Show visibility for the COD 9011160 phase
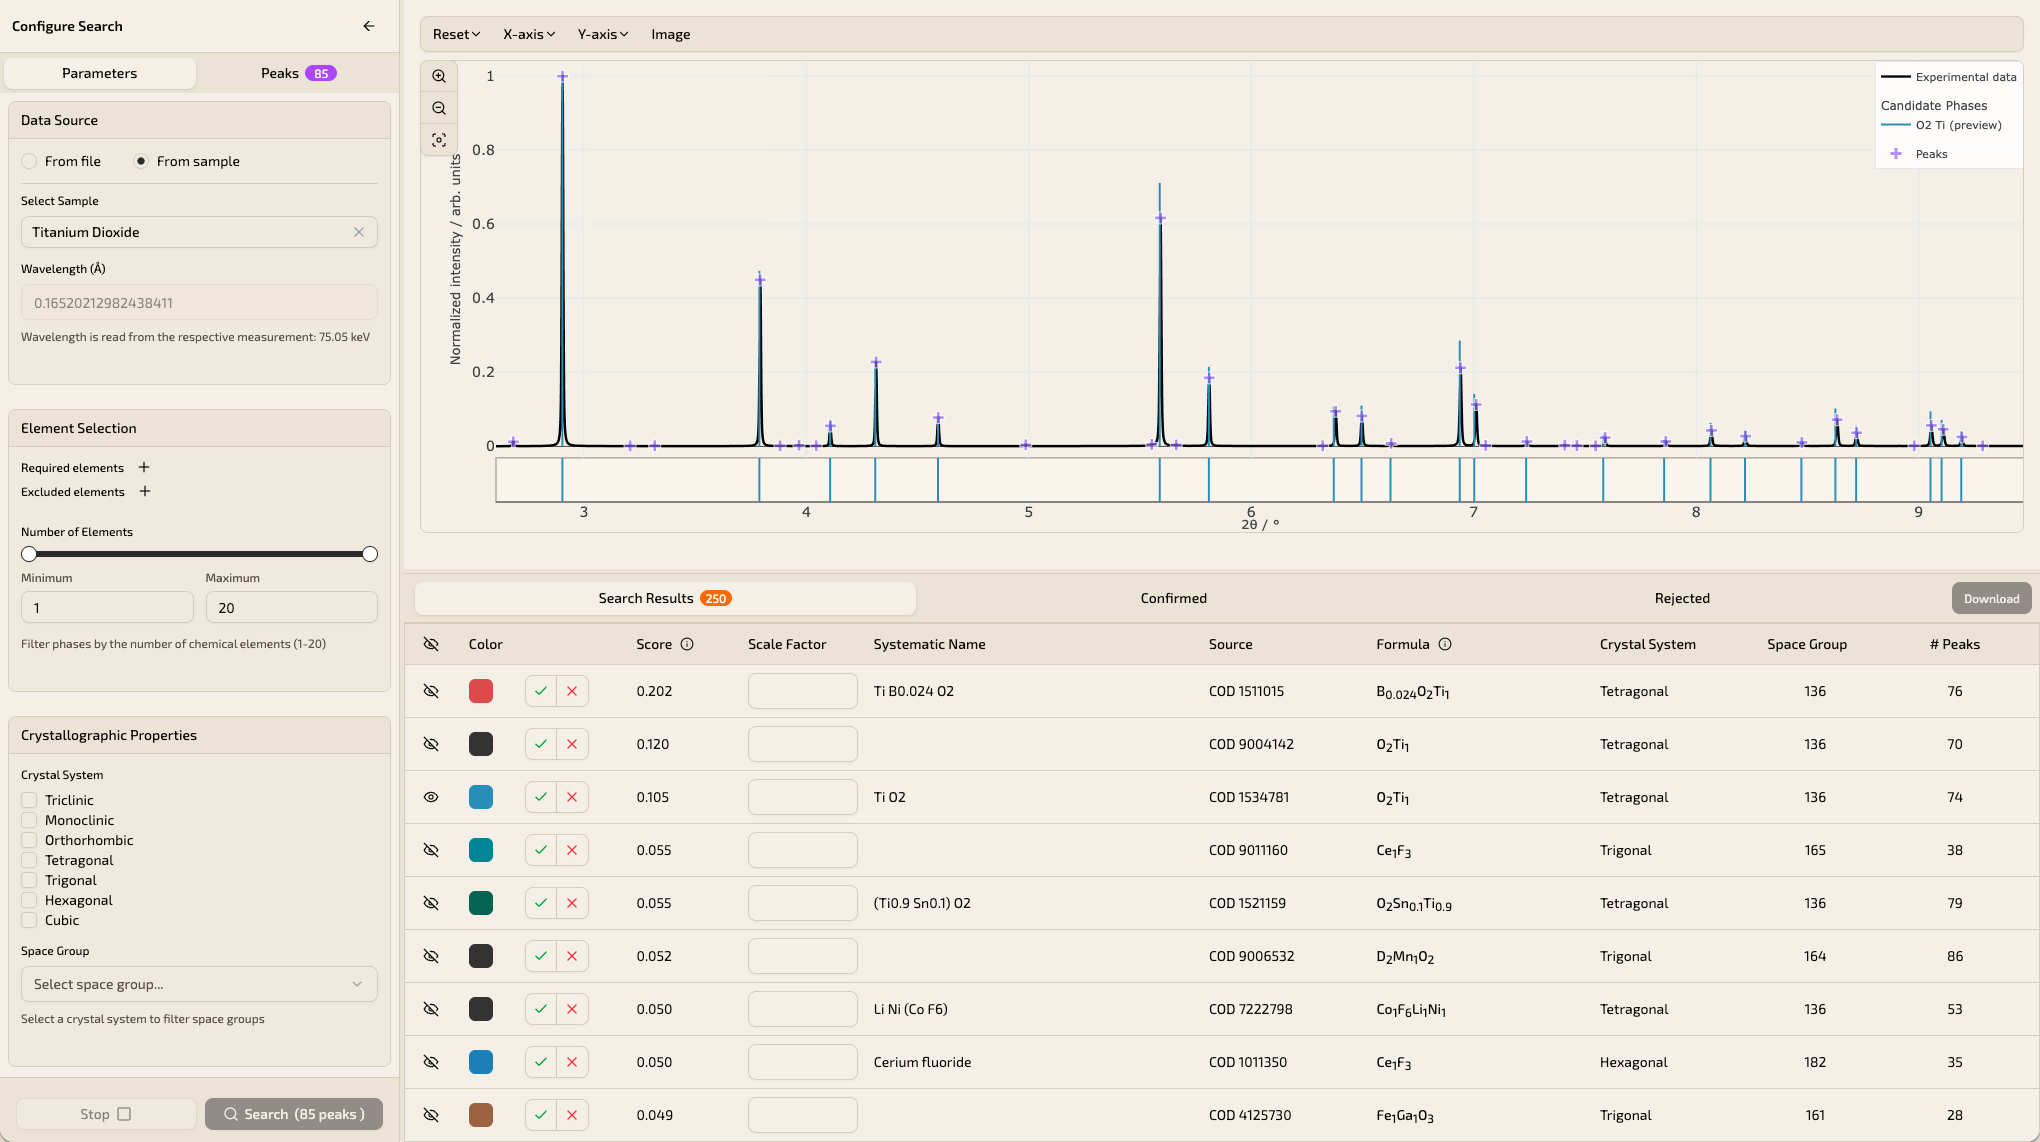Image resolution: width=2040 pixels, height=1142 pixels. (x=431, y=850)
